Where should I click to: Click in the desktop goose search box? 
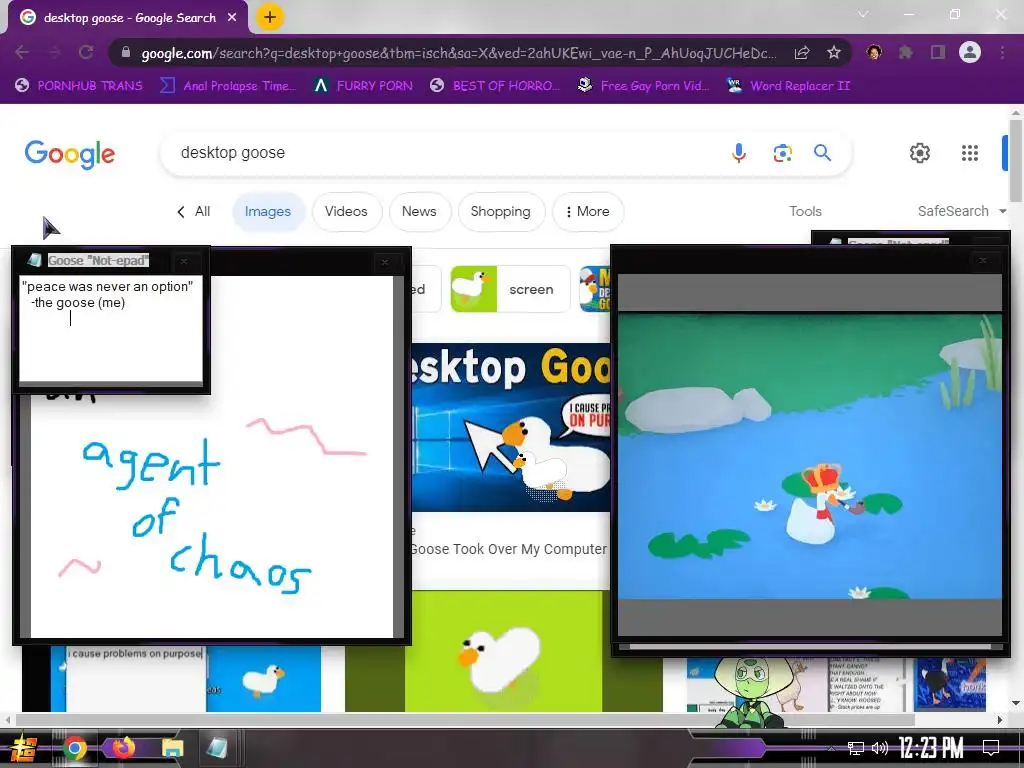[444, 153]
